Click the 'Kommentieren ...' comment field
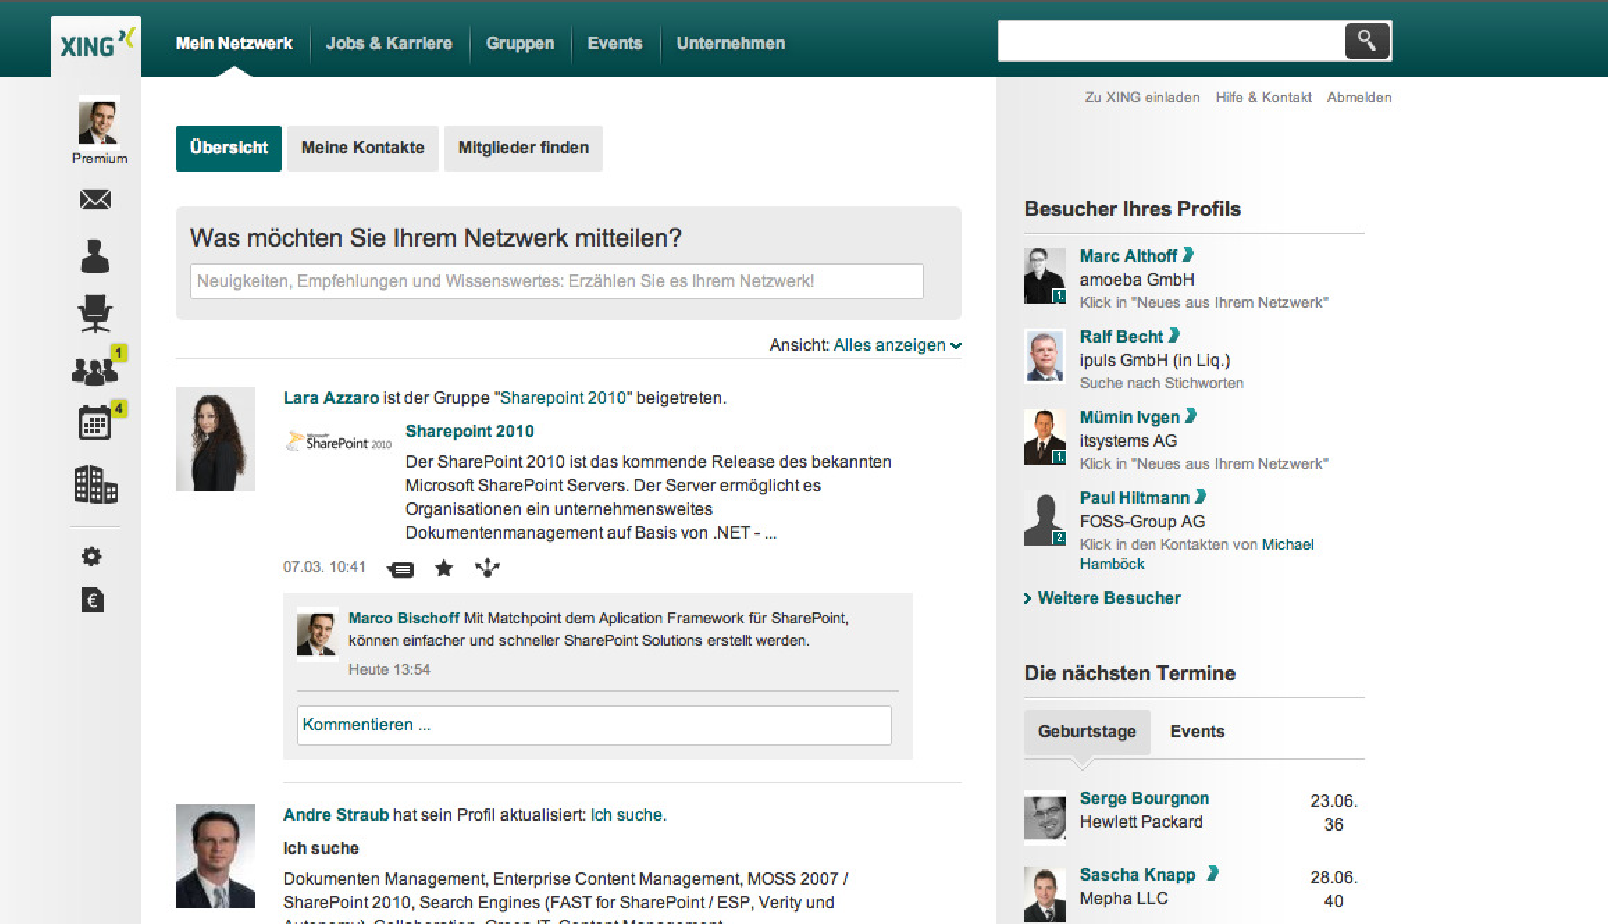 (593, 725)
